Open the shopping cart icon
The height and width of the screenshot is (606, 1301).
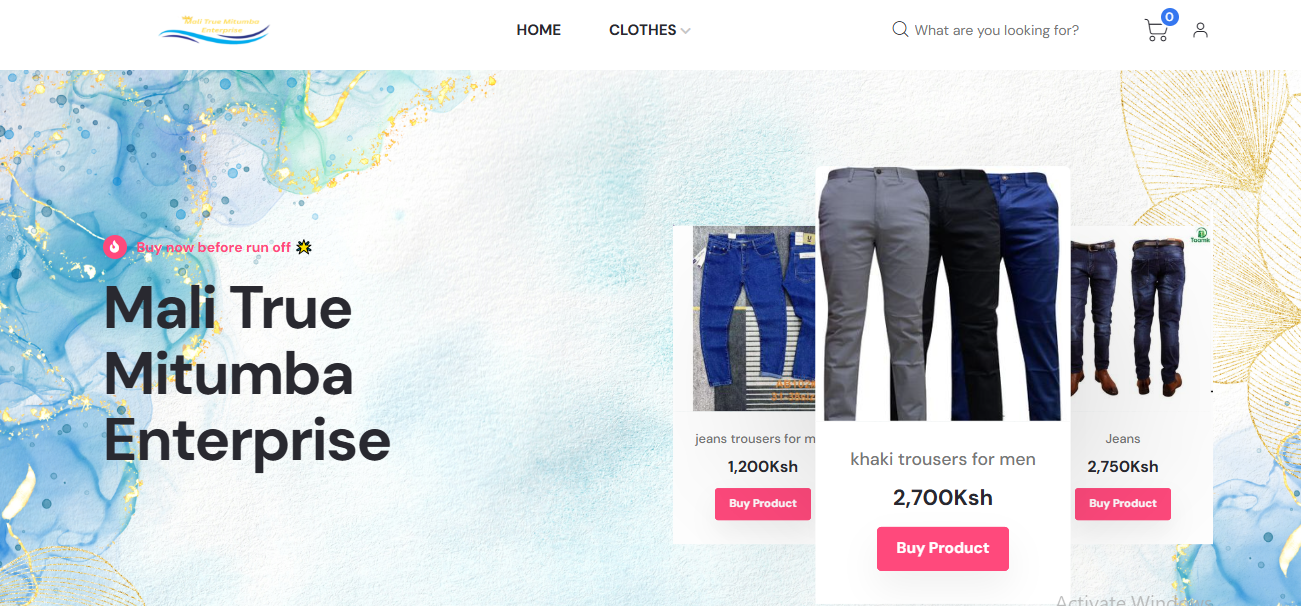tap(1155, 31)
